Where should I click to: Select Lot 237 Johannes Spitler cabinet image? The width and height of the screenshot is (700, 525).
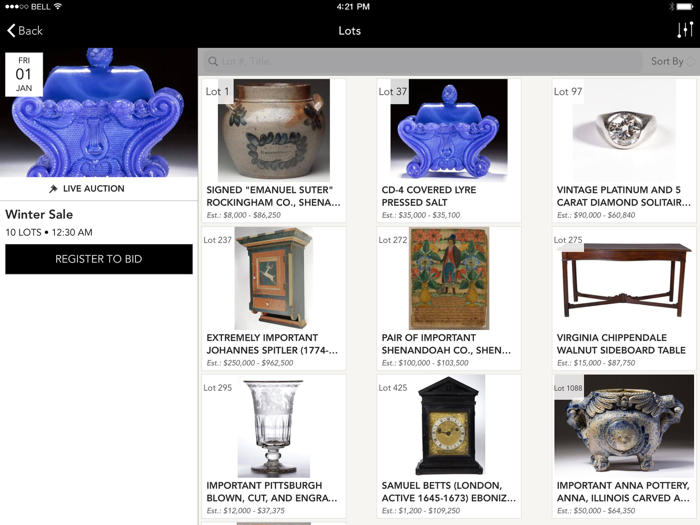click(x=274, y=278)
